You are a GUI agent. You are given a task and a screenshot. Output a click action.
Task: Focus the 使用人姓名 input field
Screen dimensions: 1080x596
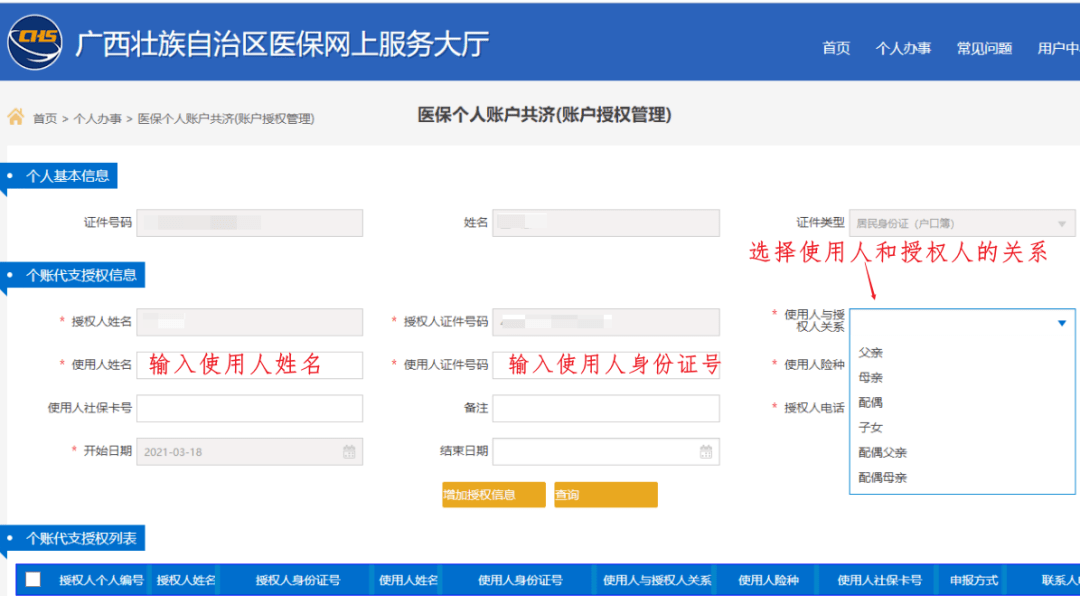point(249,365)
